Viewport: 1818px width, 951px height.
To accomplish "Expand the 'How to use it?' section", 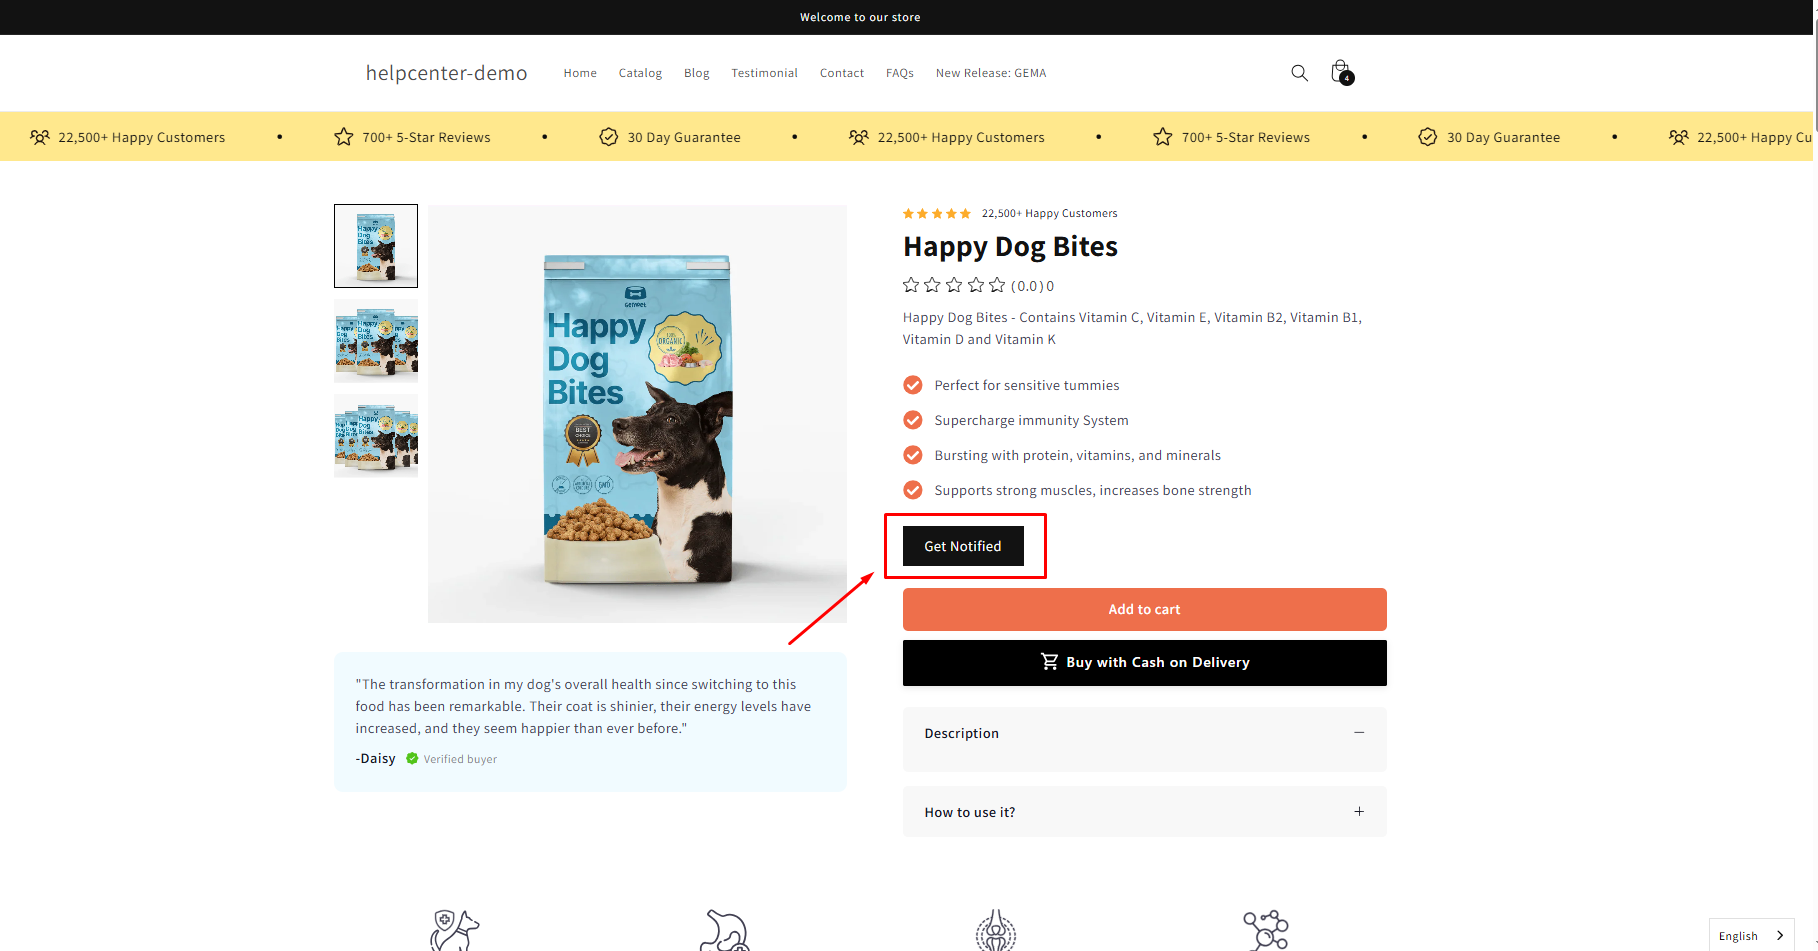I will point(1144,812).
